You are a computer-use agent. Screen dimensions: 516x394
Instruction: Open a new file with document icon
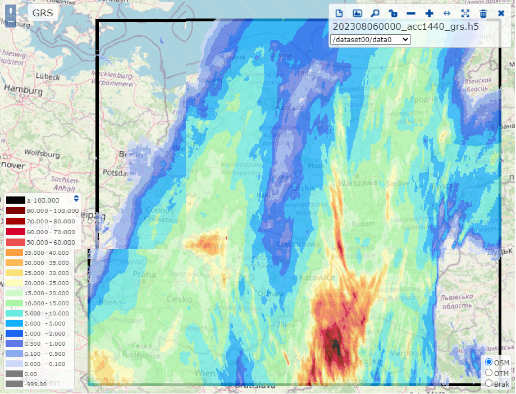click(x=339, y=13)
